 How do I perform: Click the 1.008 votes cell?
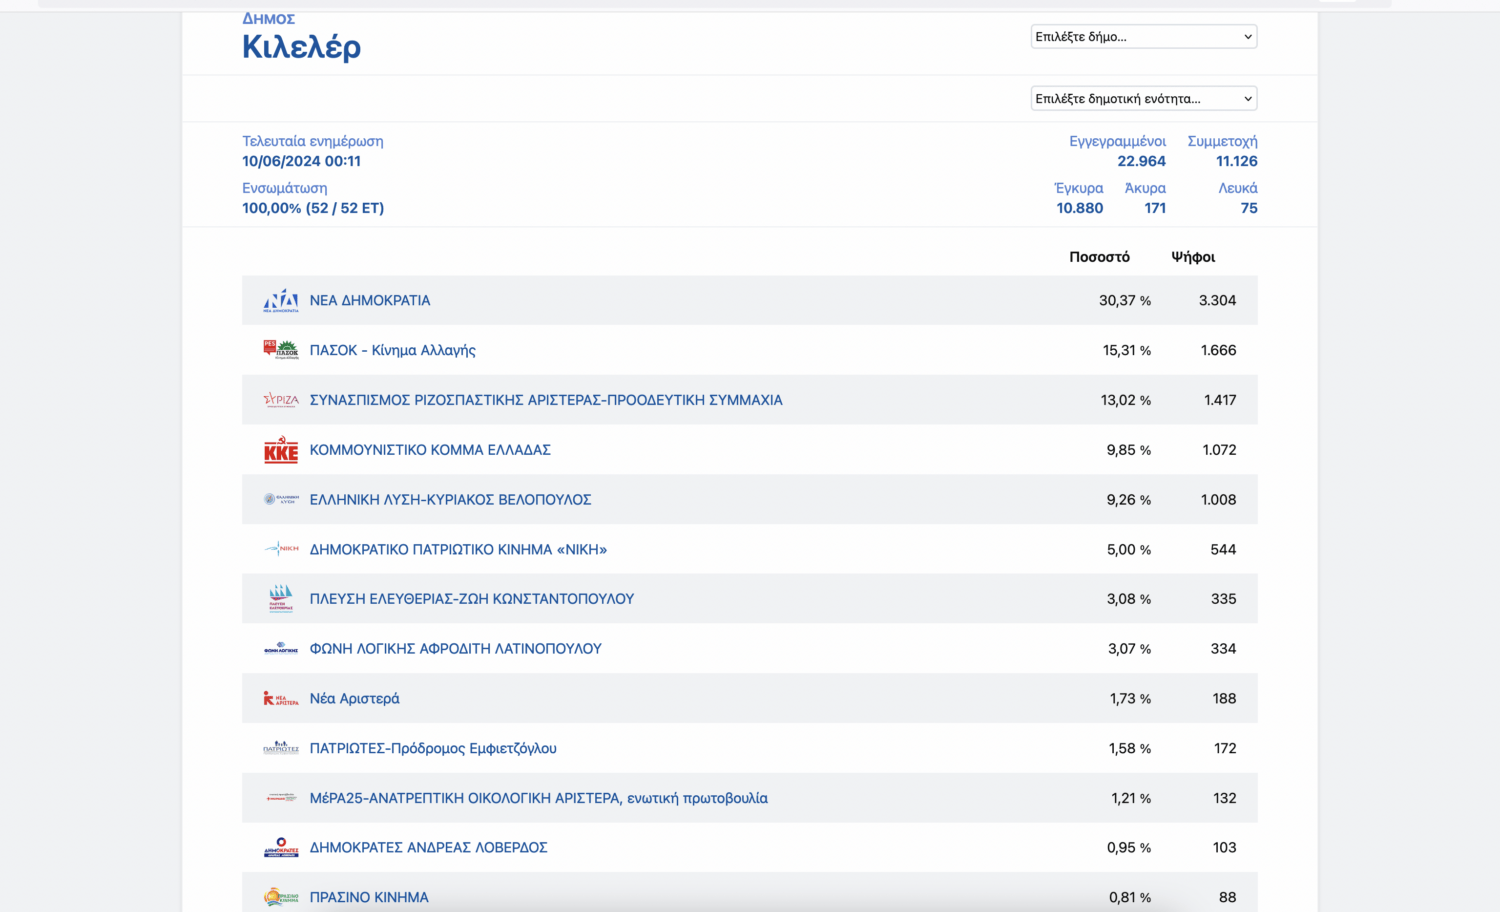point(1219,499)
